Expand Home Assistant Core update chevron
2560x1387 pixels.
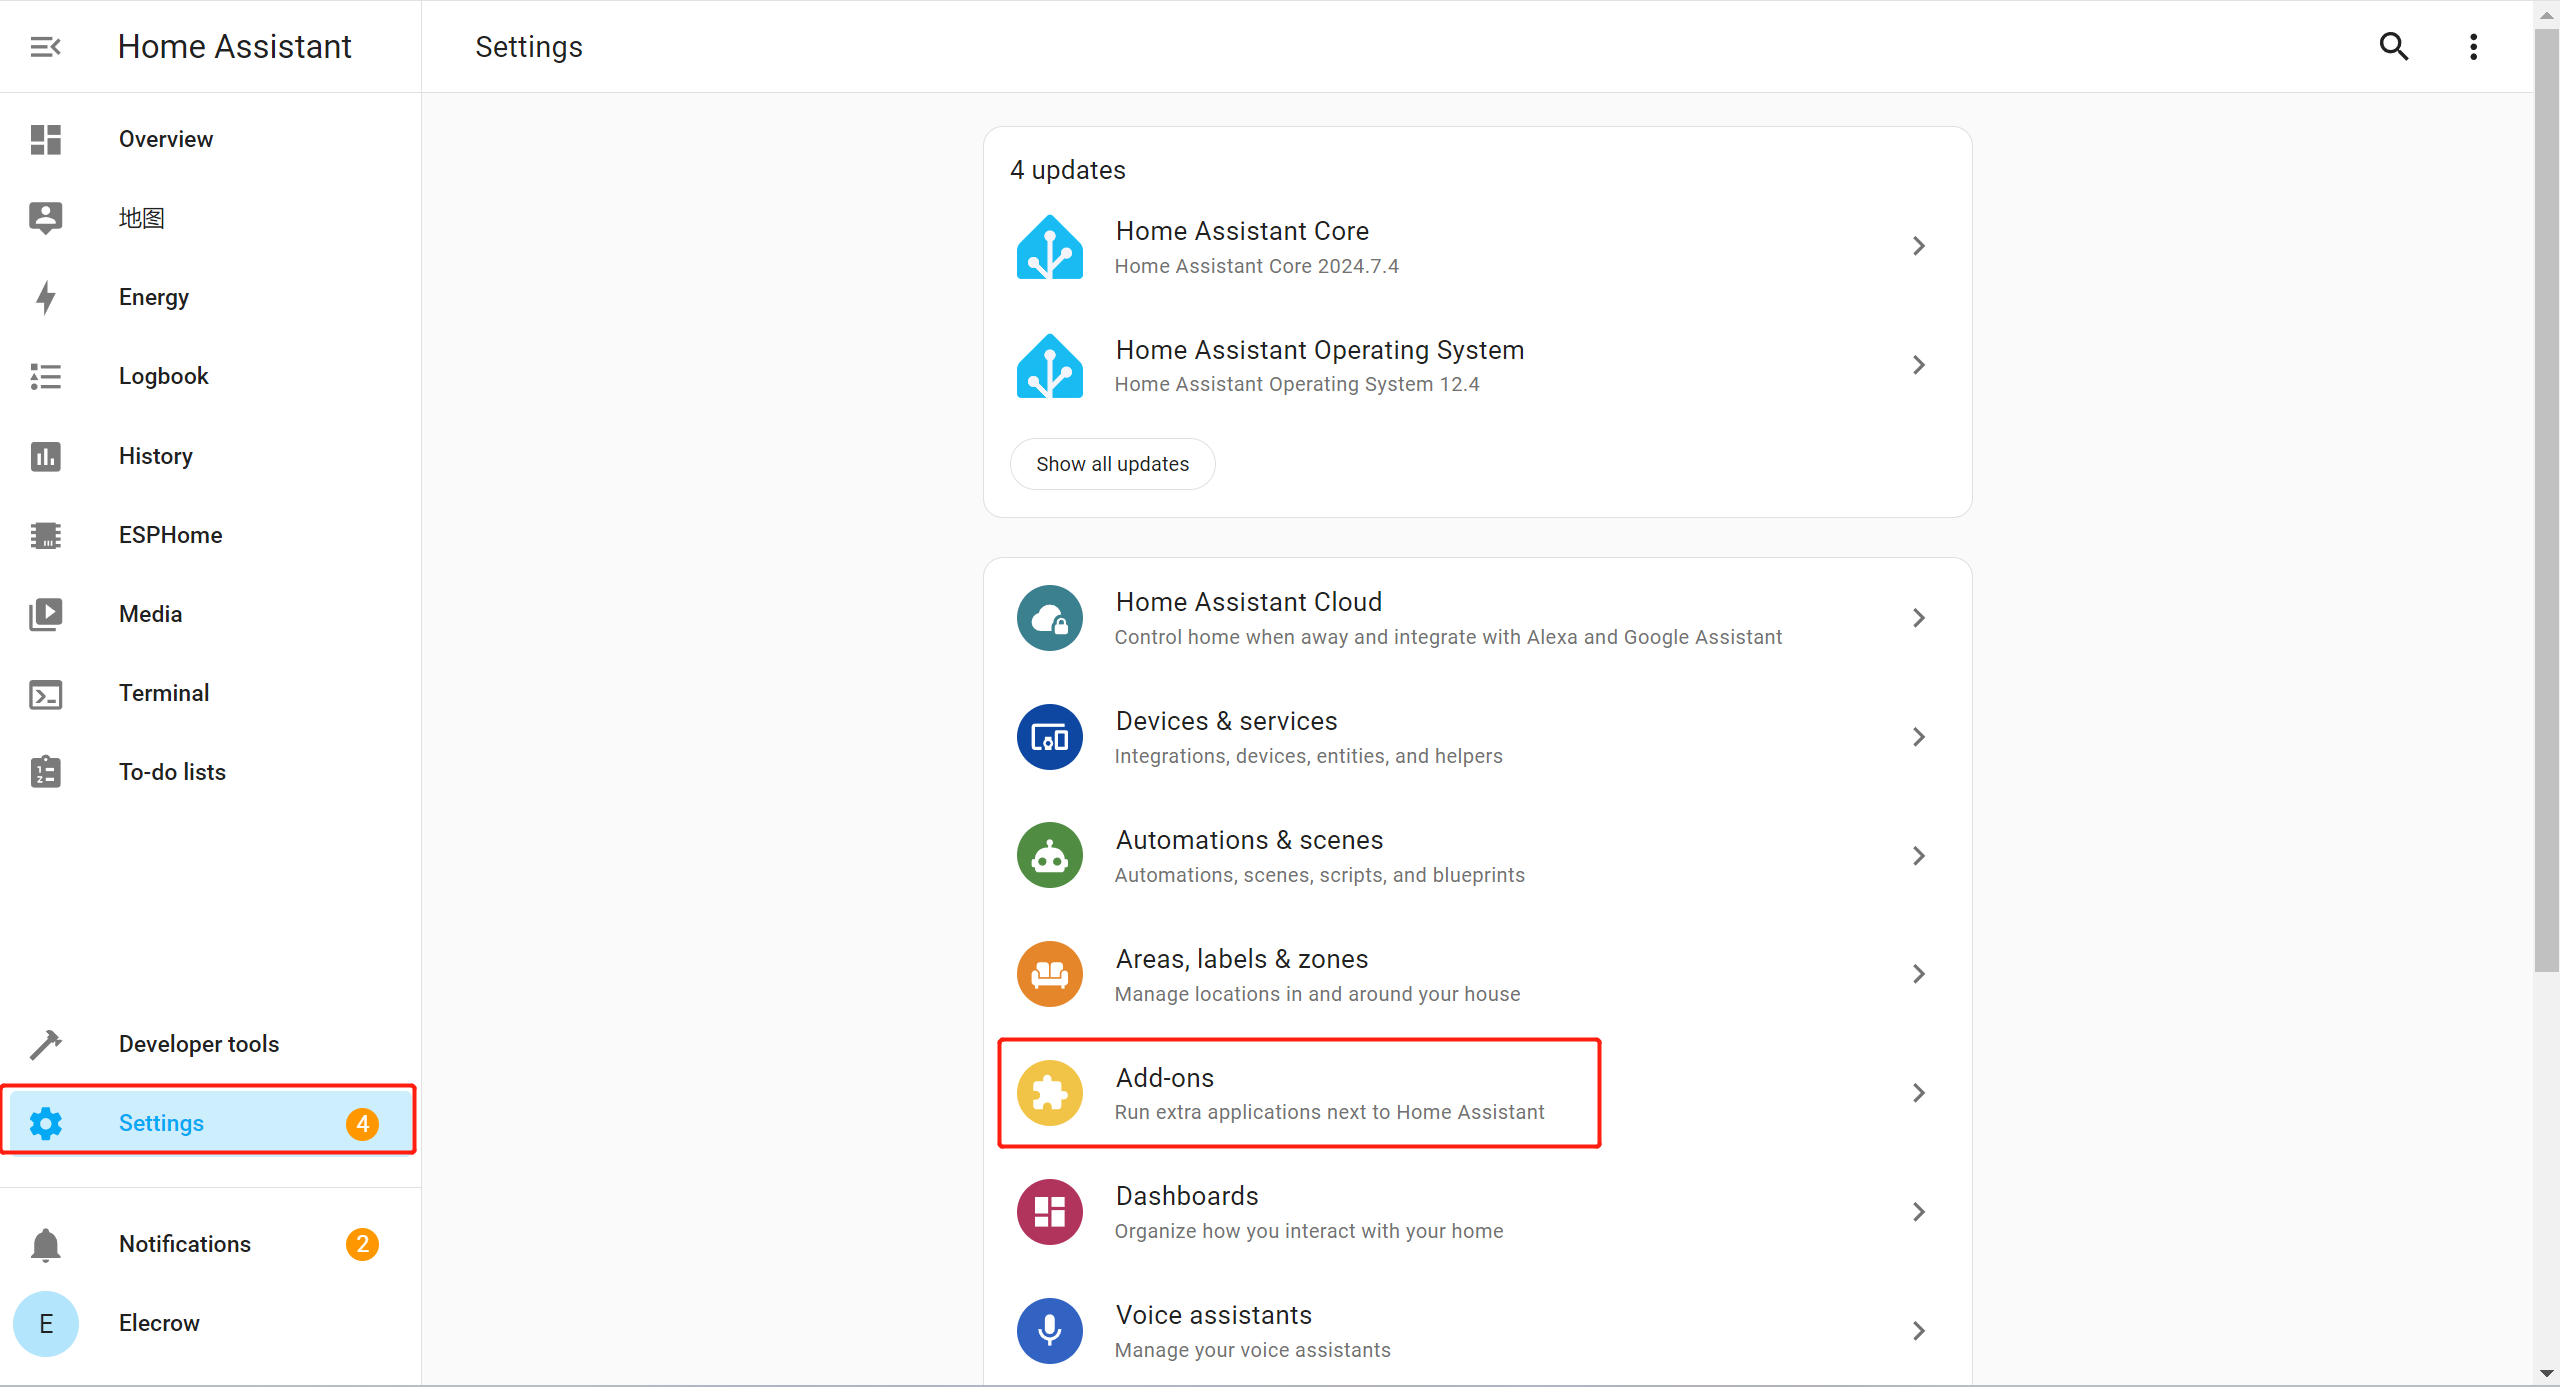(1918, 246)
